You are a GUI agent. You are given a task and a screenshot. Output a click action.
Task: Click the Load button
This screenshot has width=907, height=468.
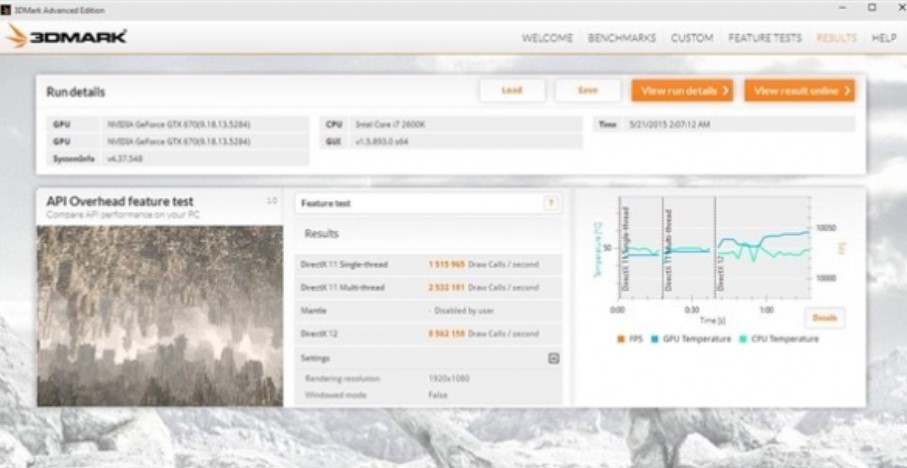coord(511,91)
